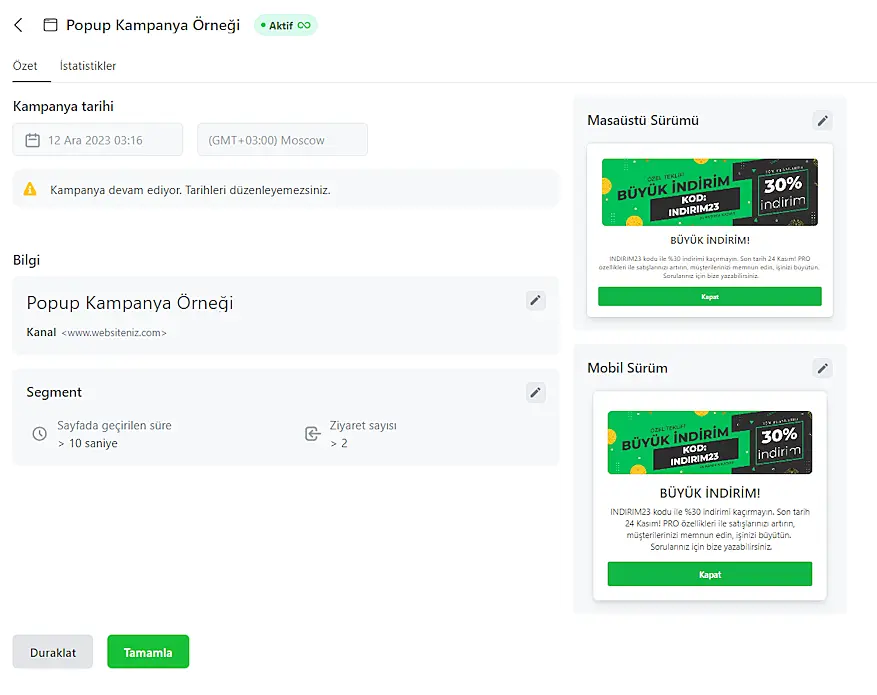Open the GMT+03:00 Moscow timezone selector
Image resolution: width=877 pixels, height=695 pixels.
coord(282,140)
